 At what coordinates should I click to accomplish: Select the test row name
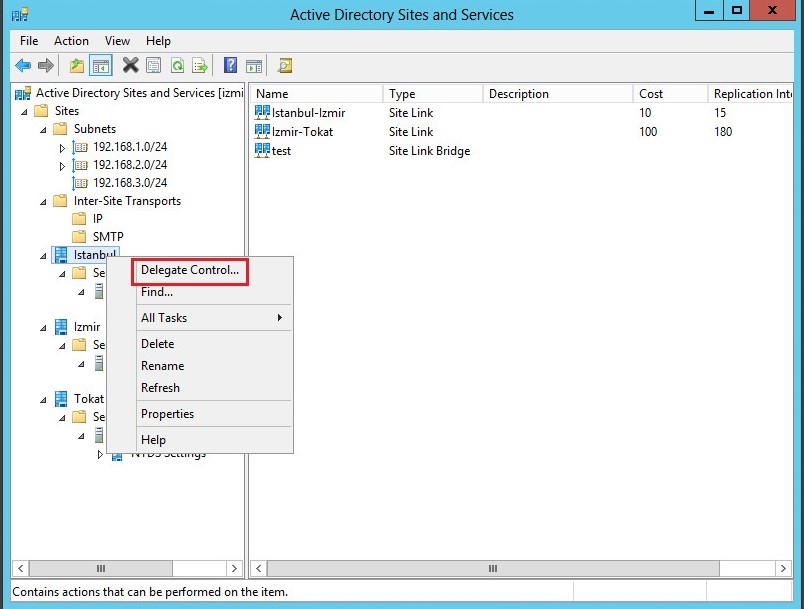281,151
